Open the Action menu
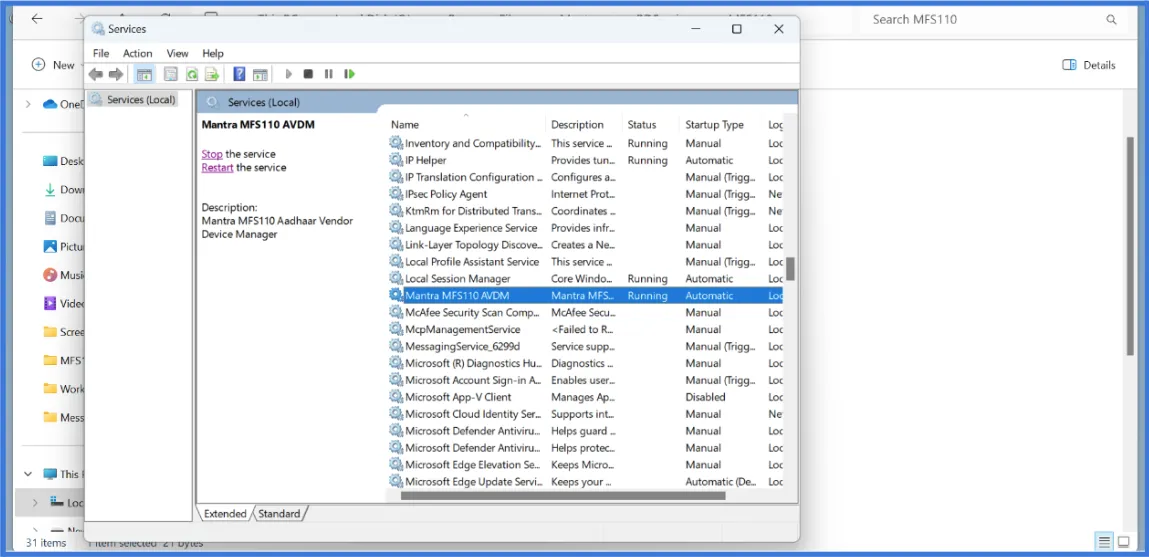Screen dimensions: 1149x557 pyautogui.click(x=138, y=54)
